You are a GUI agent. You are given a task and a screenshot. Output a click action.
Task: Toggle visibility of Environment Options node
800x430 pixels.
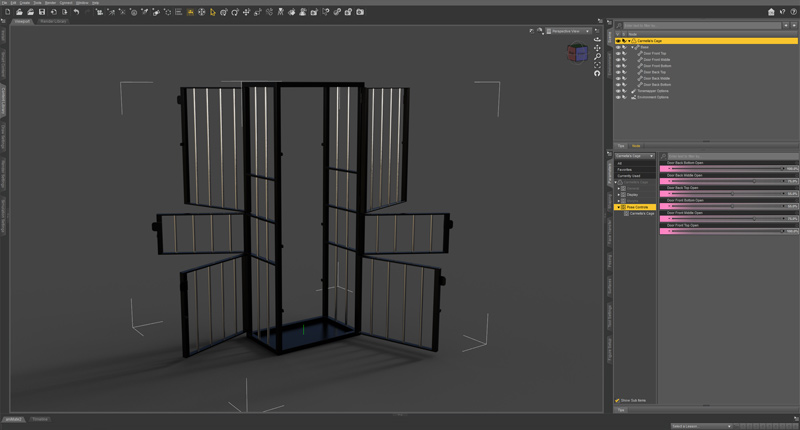click(618, 97)
